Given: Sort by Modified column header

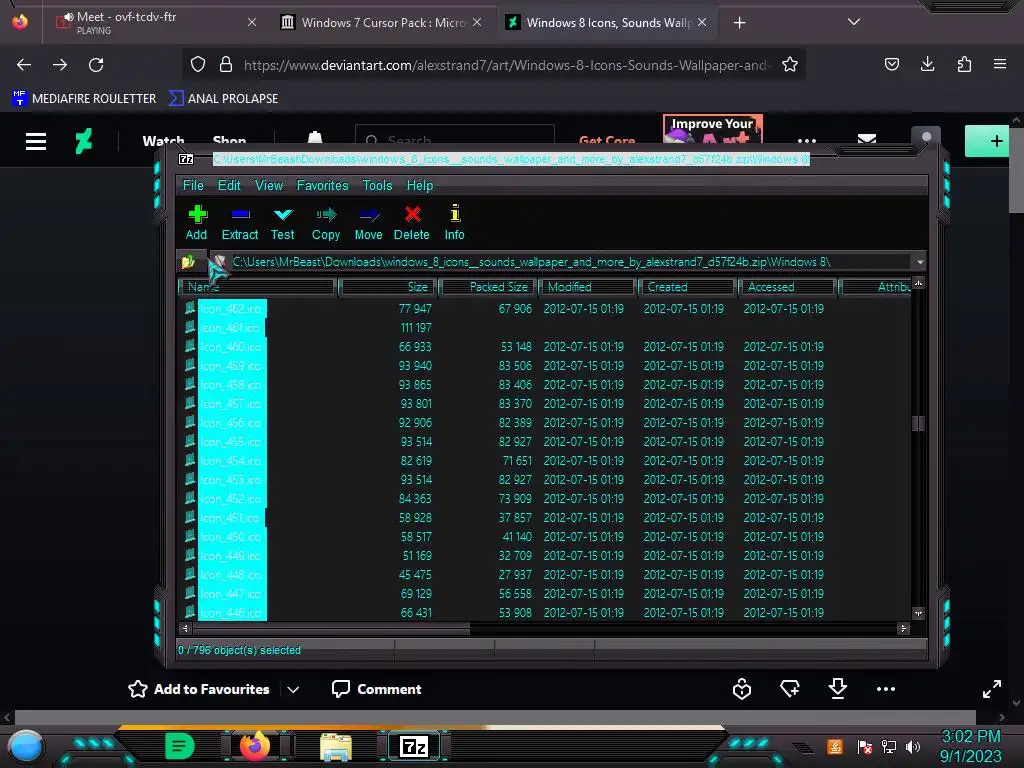Looking at the screenshot, I should point(588,287).
